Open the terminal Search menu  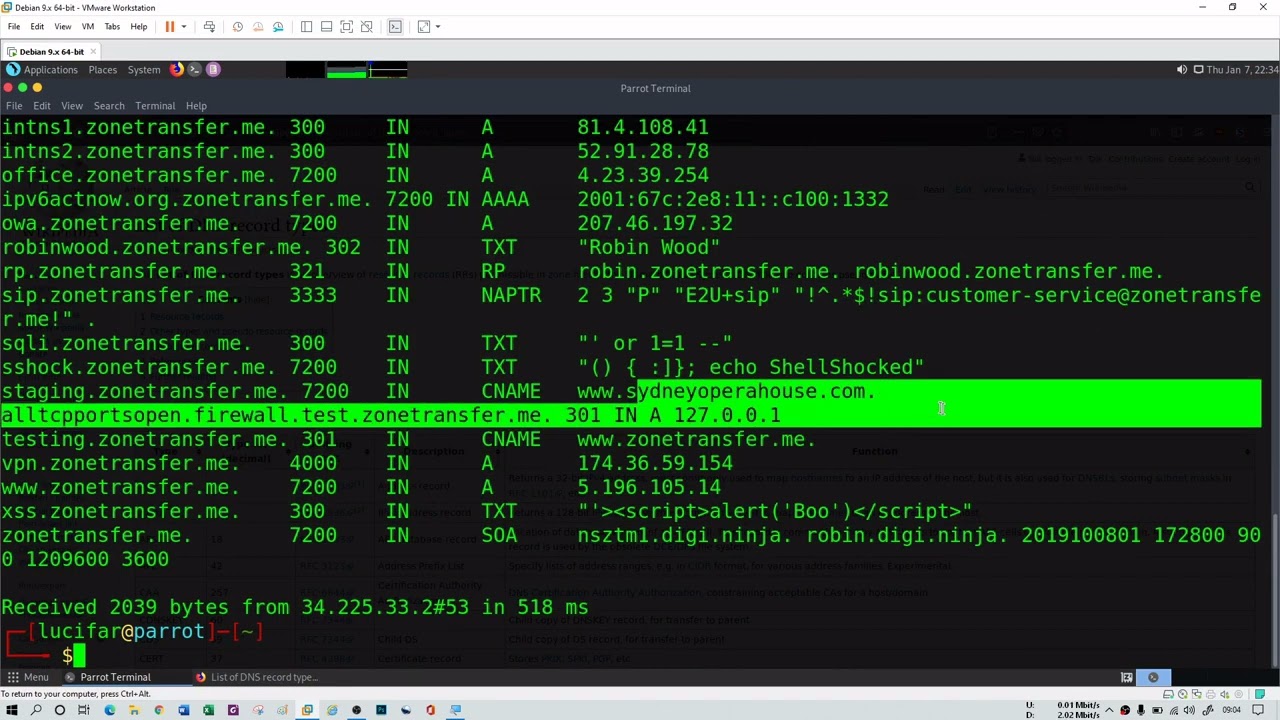coord(109,105)
